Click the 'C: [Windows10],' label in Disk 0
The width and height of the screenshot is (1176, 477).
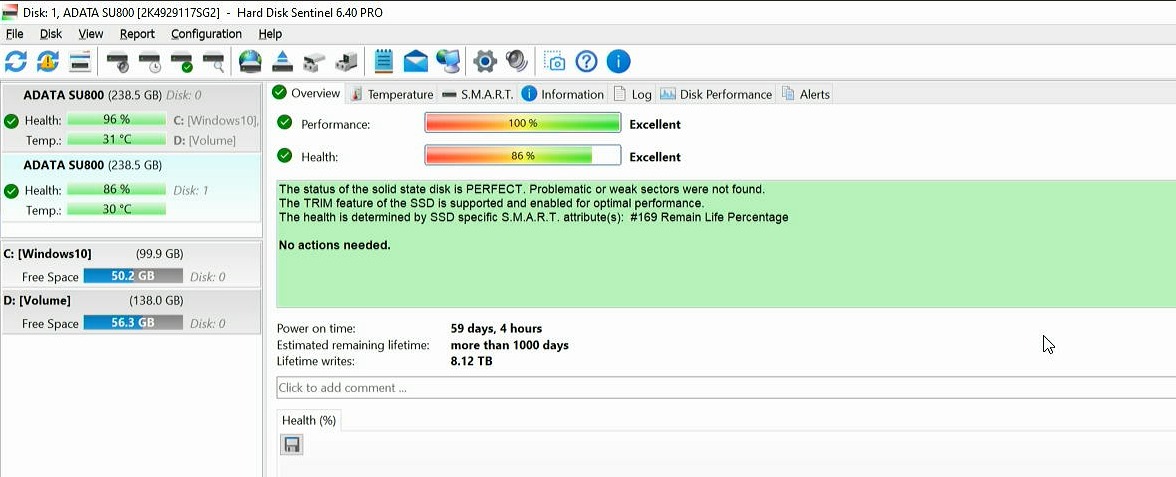pyautogui.click(x=216, y=120)
